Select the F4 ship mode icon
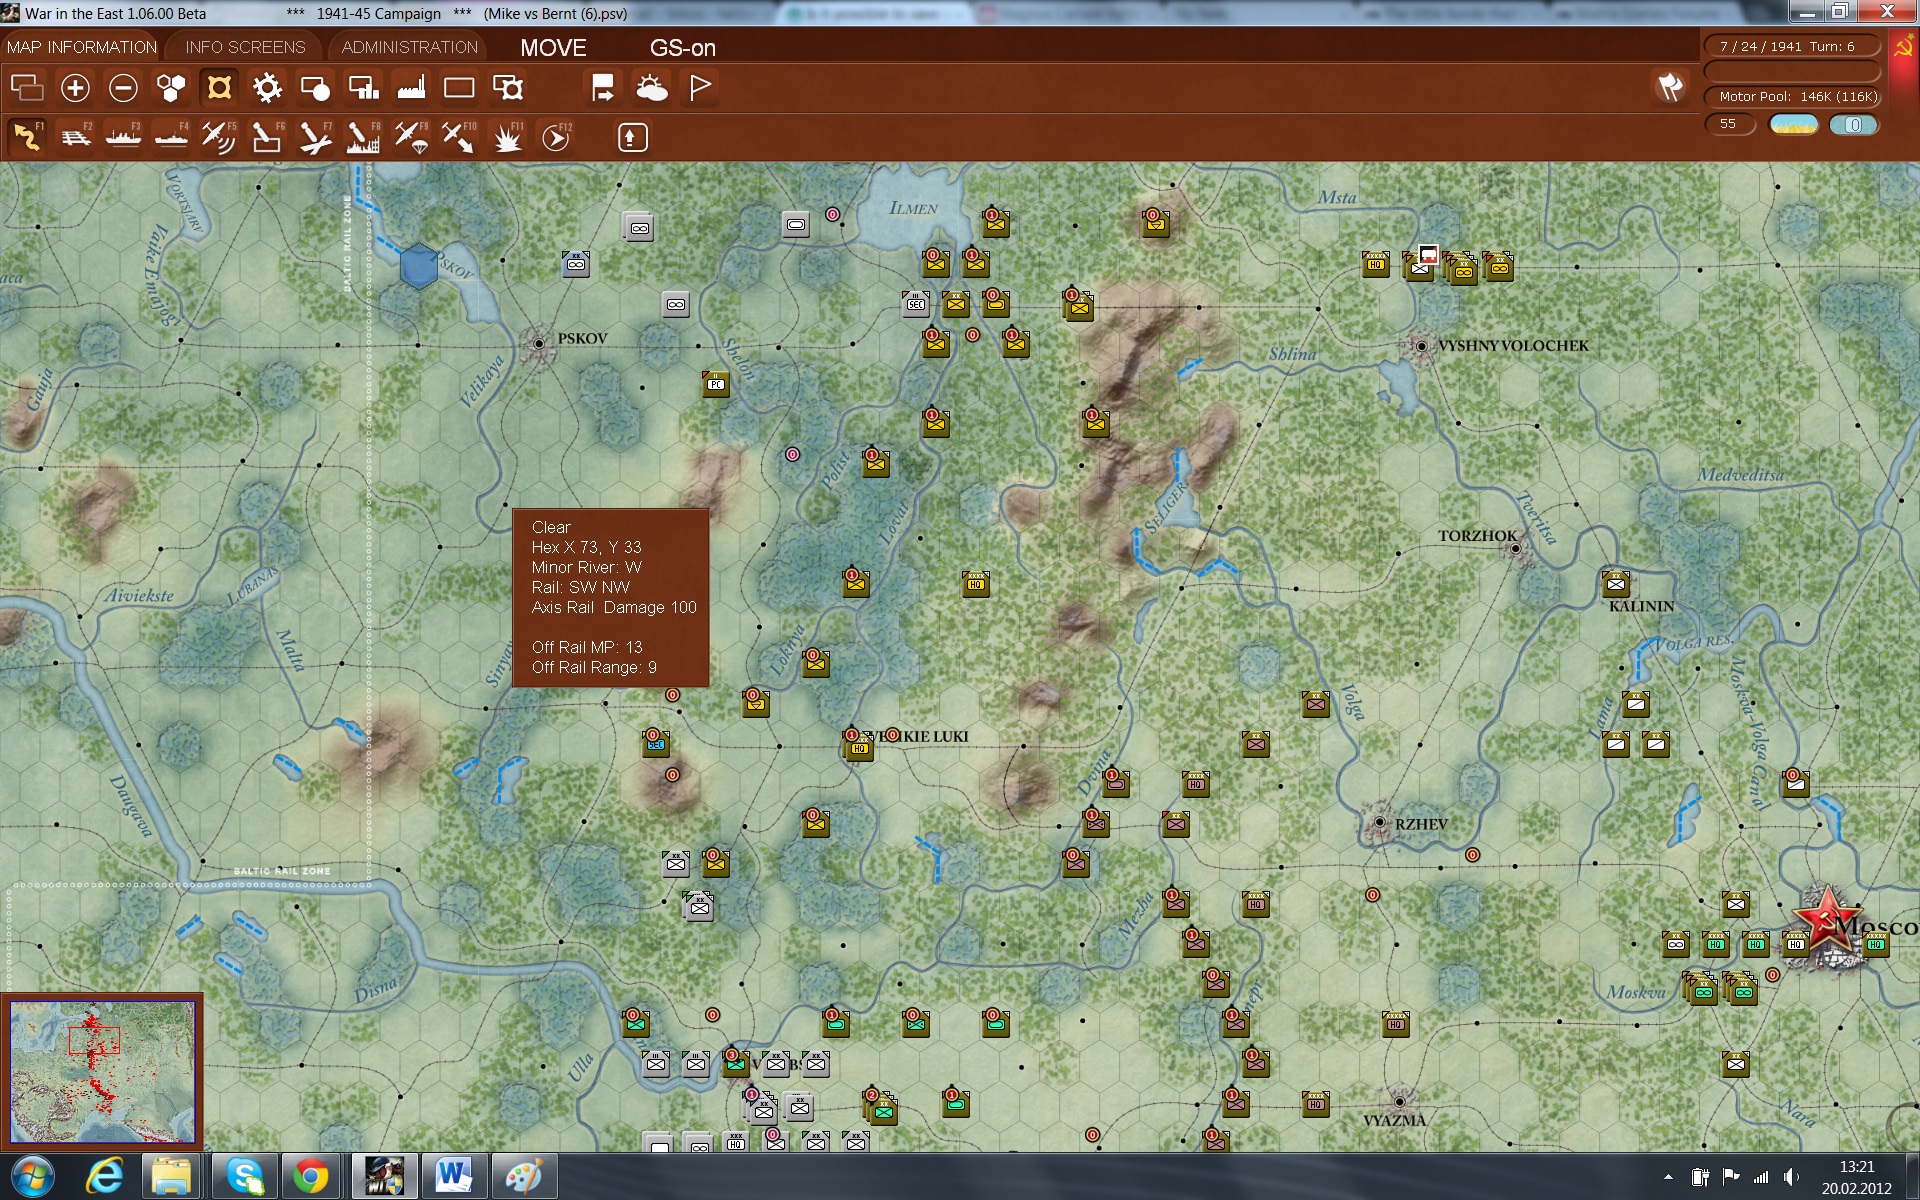Image resolution: width=1920 pixels, height=1200 pixels. point(171,137)
